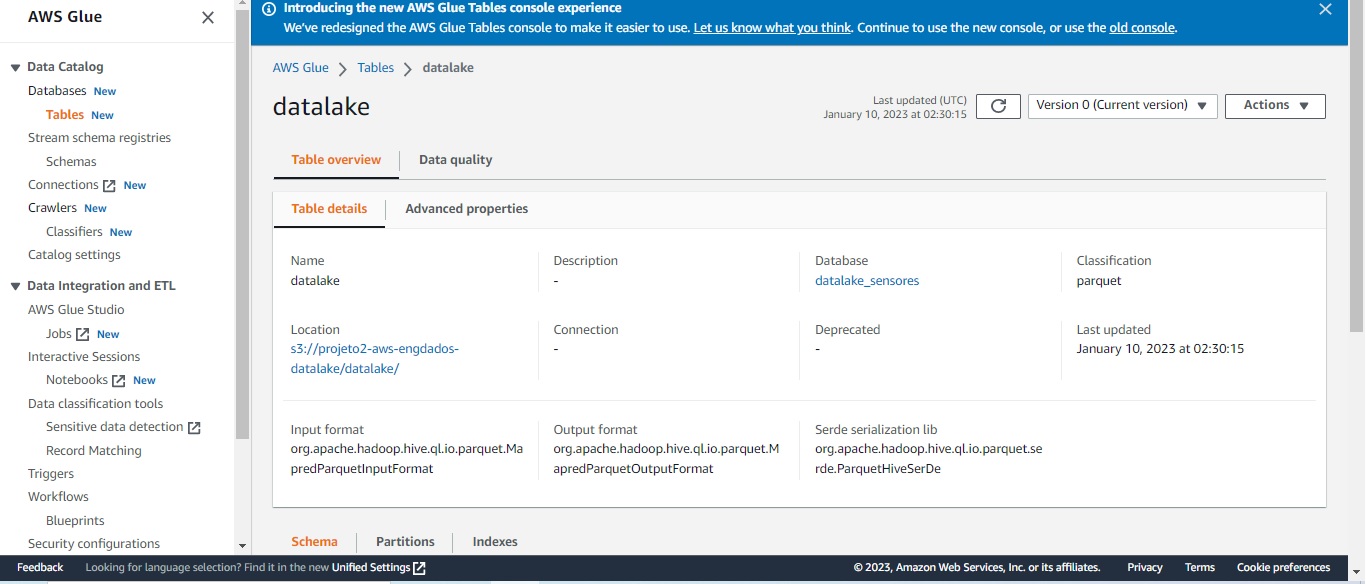Image resolution: width=1366 pixels, height=584 pixels.
Task: Open the Actions dropdown
Action: 1274,105
